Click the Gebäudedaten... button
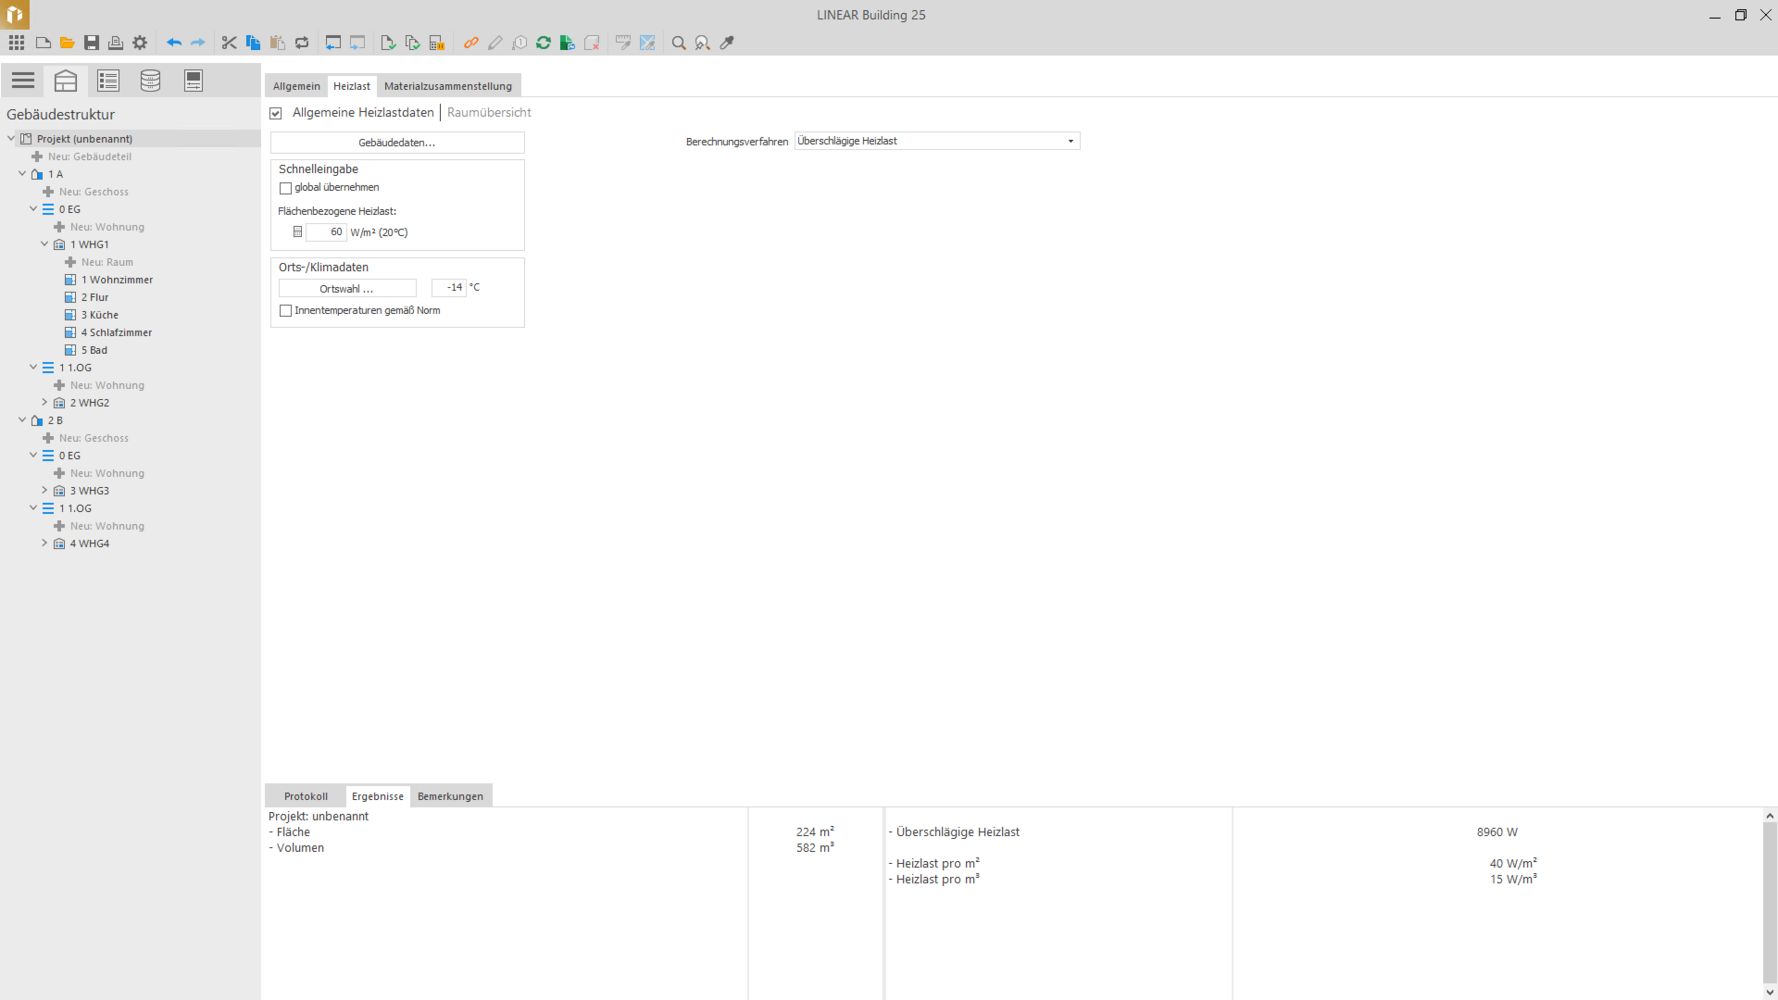This screenshot has width=1778, height=1000. tap(397, 143)
